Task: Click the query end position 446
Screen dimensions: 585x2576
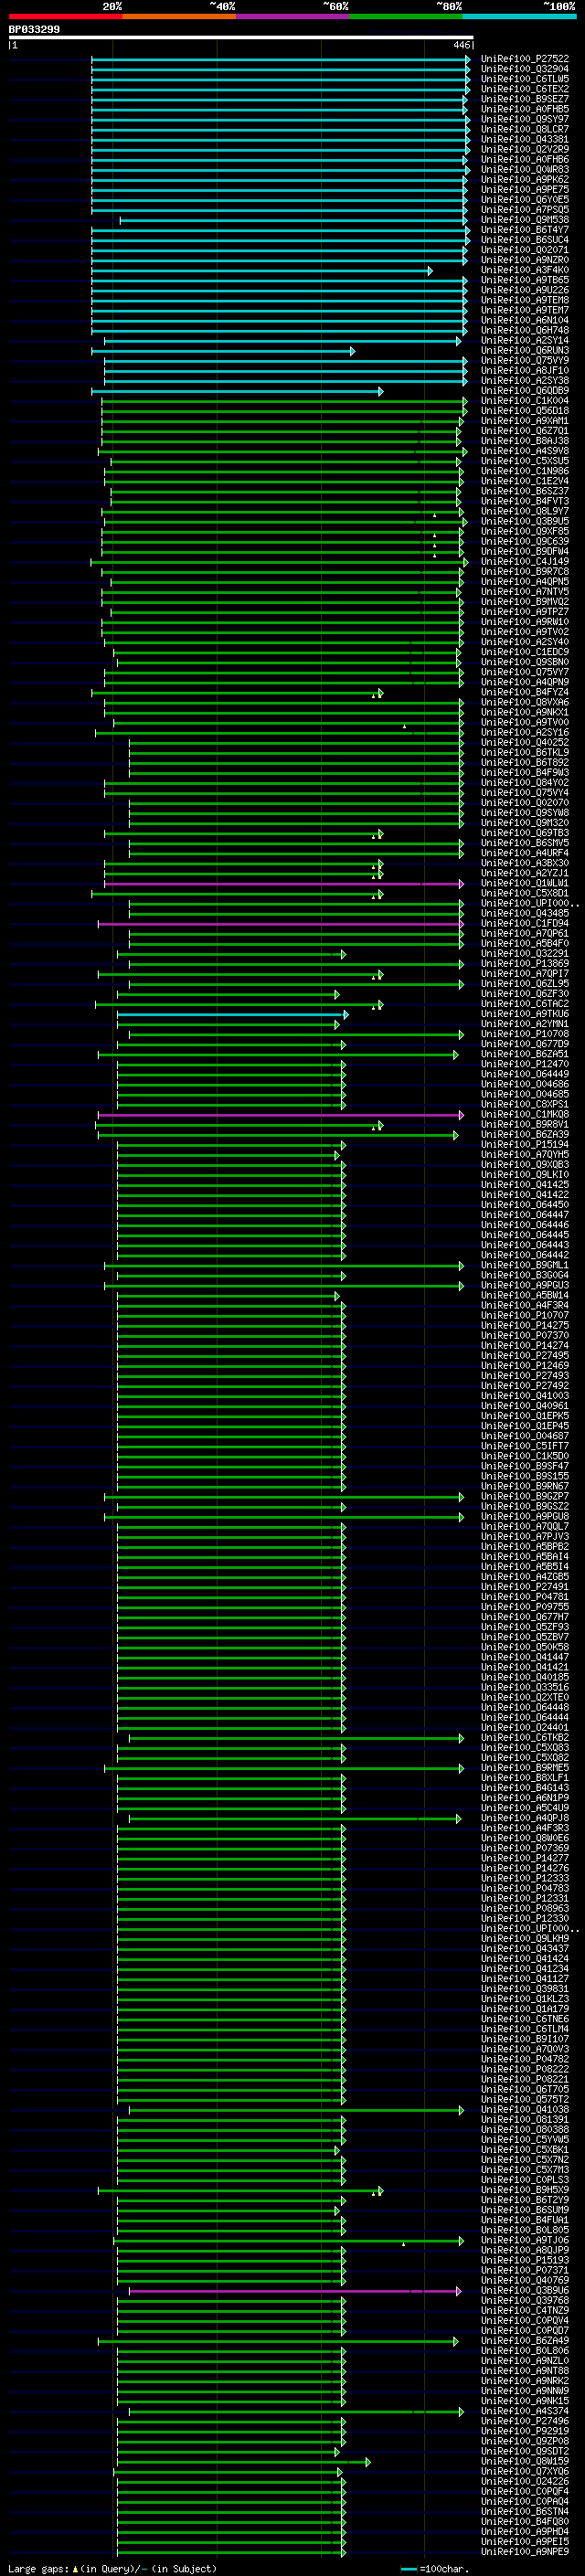Action: 461,45
